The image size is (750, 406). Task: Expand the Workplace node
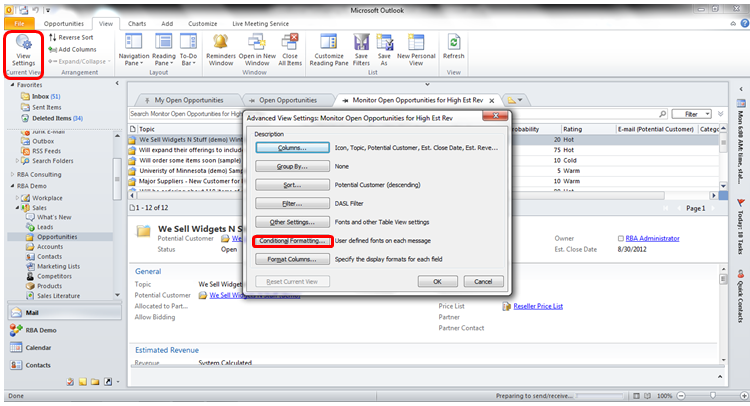18,198
